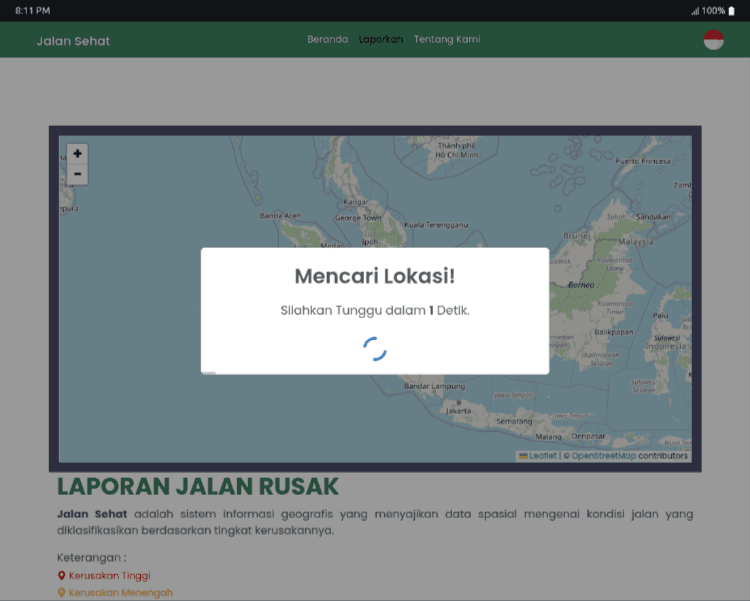Click the Kerusakan Tinggi legend label

pyautogui.click(x=110, y=576)
